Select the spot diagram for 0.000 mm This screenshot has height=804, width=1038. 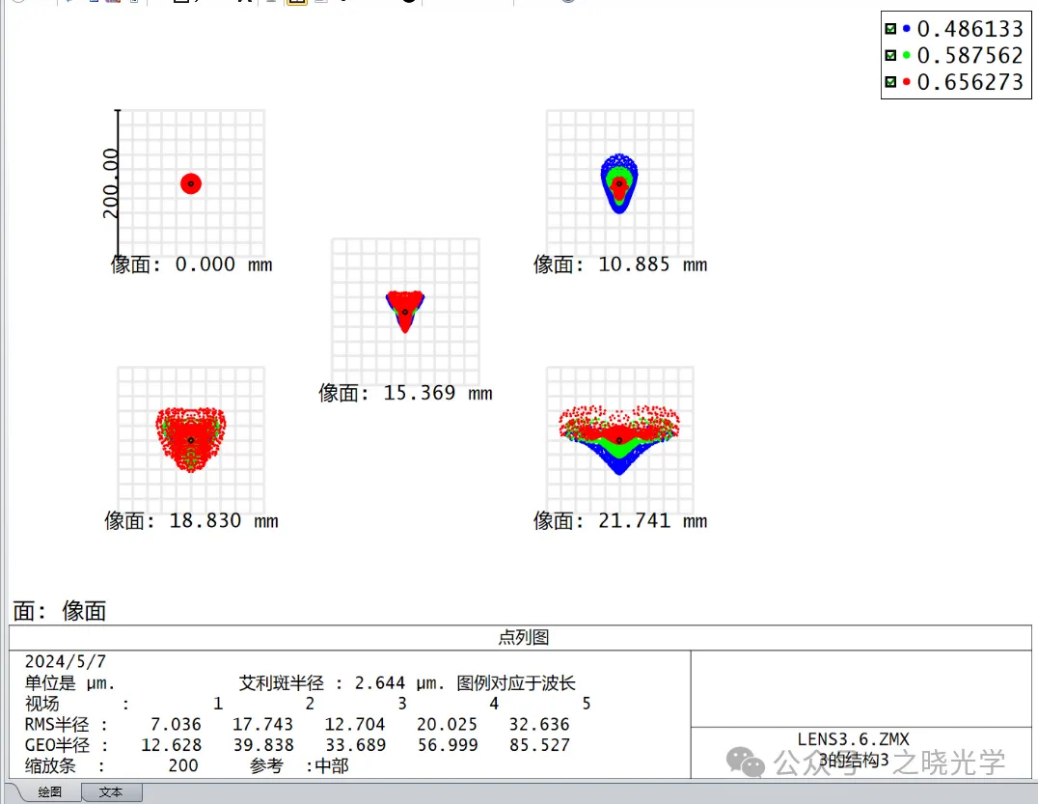click(191, 183)
